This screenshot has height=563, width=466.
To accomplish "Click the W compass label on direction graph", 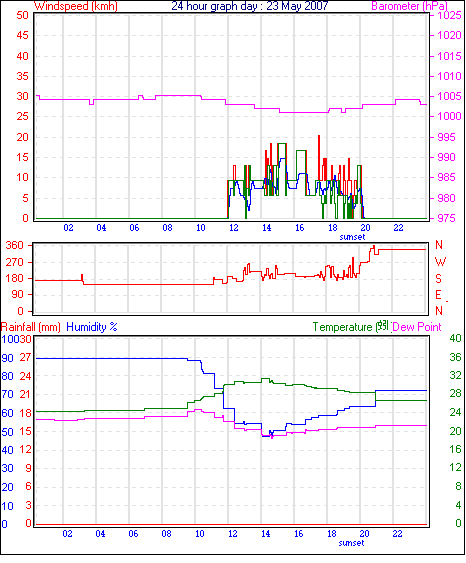I will click(440, 262).
